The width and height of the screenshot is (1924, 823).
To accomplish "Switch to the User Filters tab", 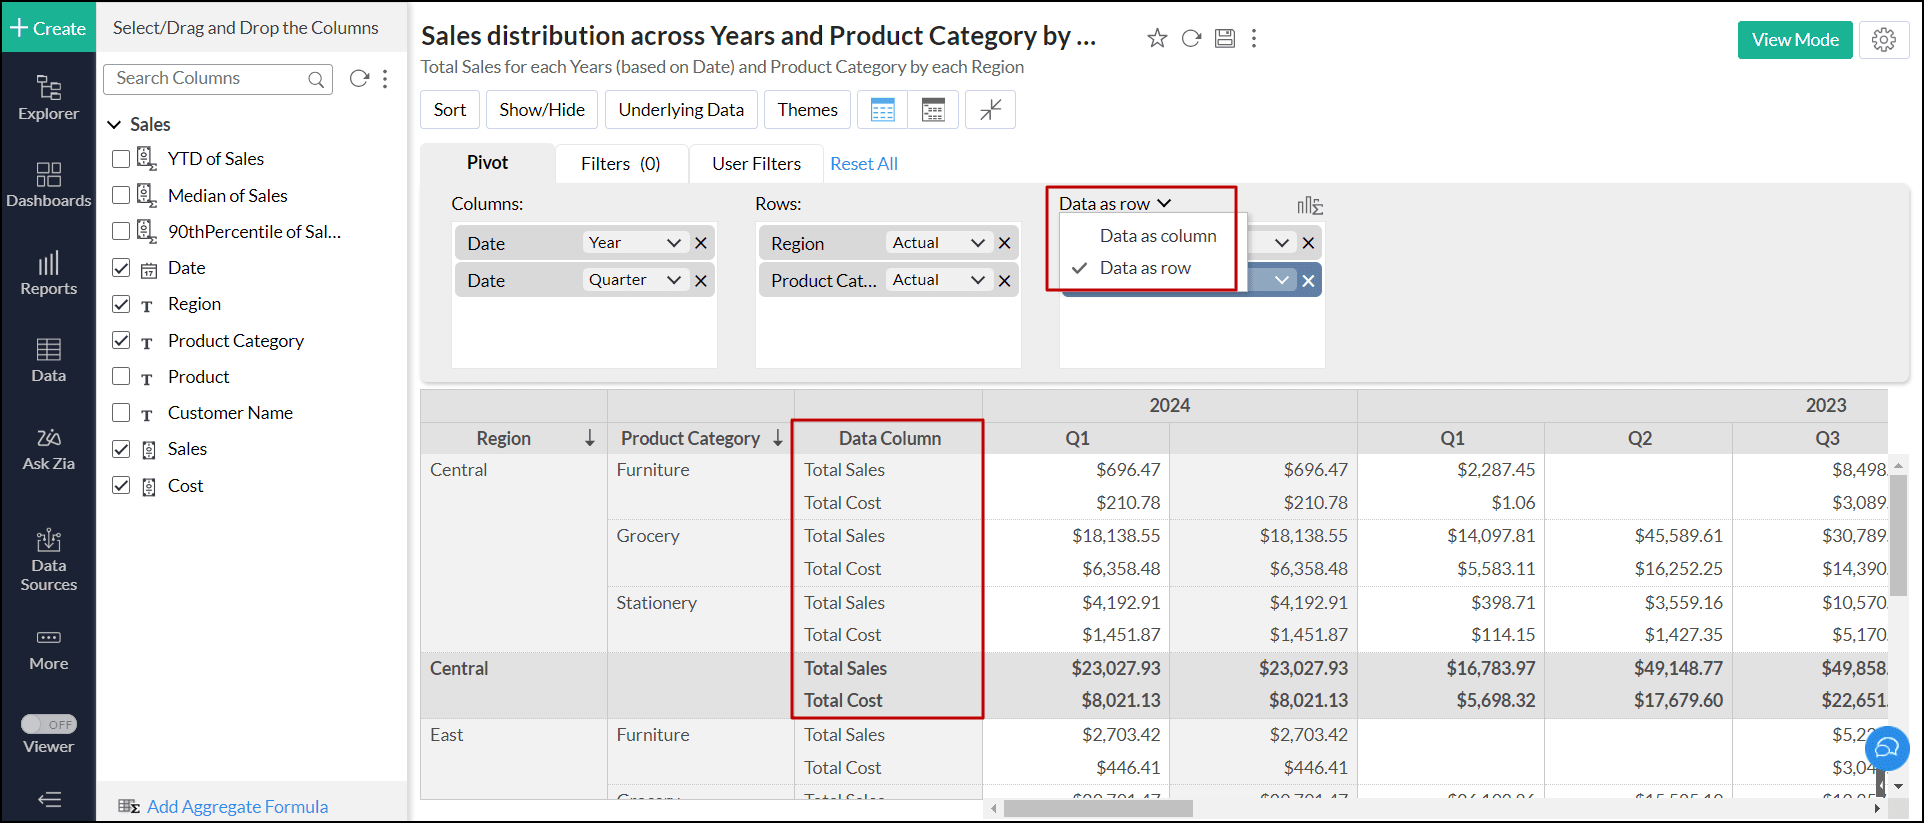I will pos(756,164).
